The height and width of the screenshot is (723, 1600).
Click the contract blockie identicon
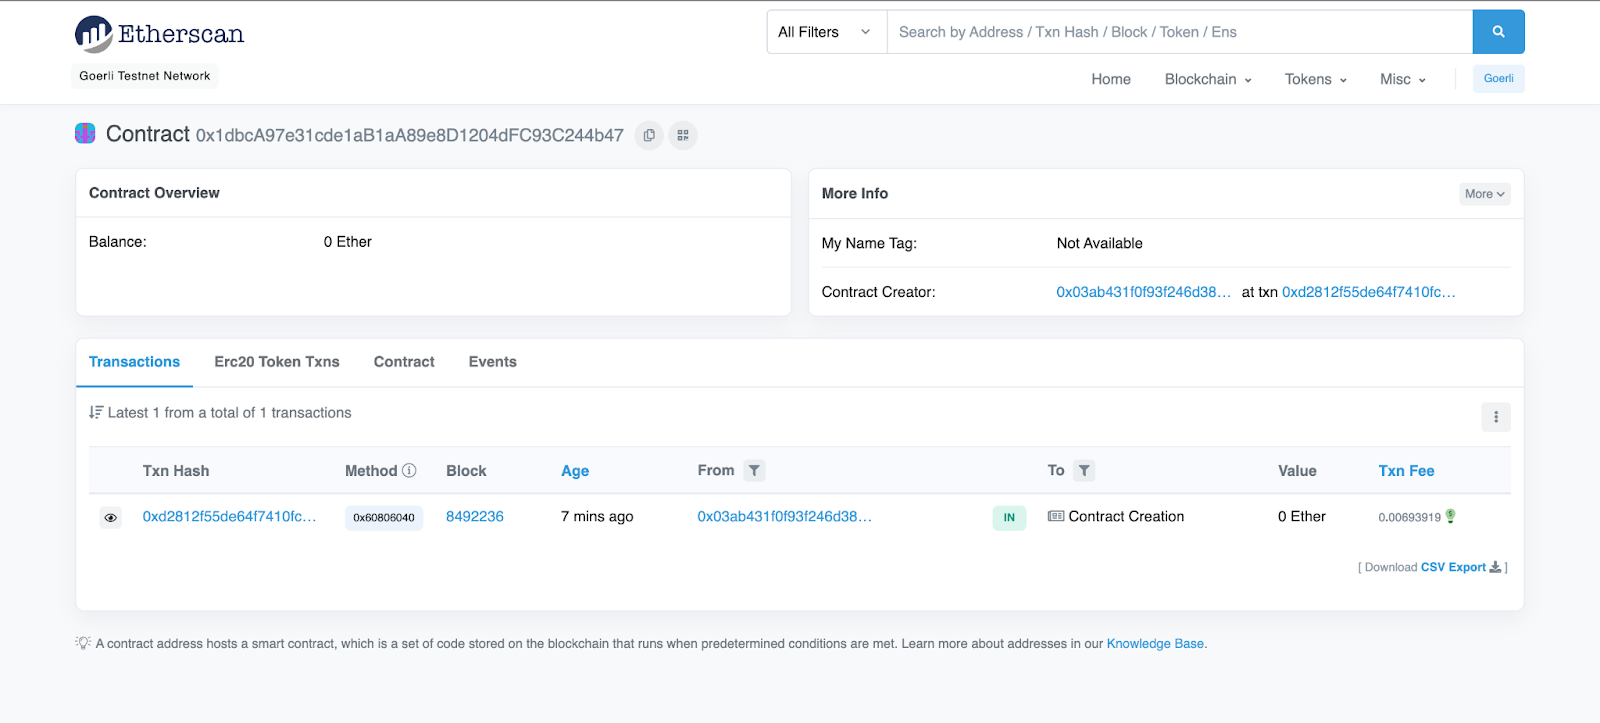coord(85,133)
